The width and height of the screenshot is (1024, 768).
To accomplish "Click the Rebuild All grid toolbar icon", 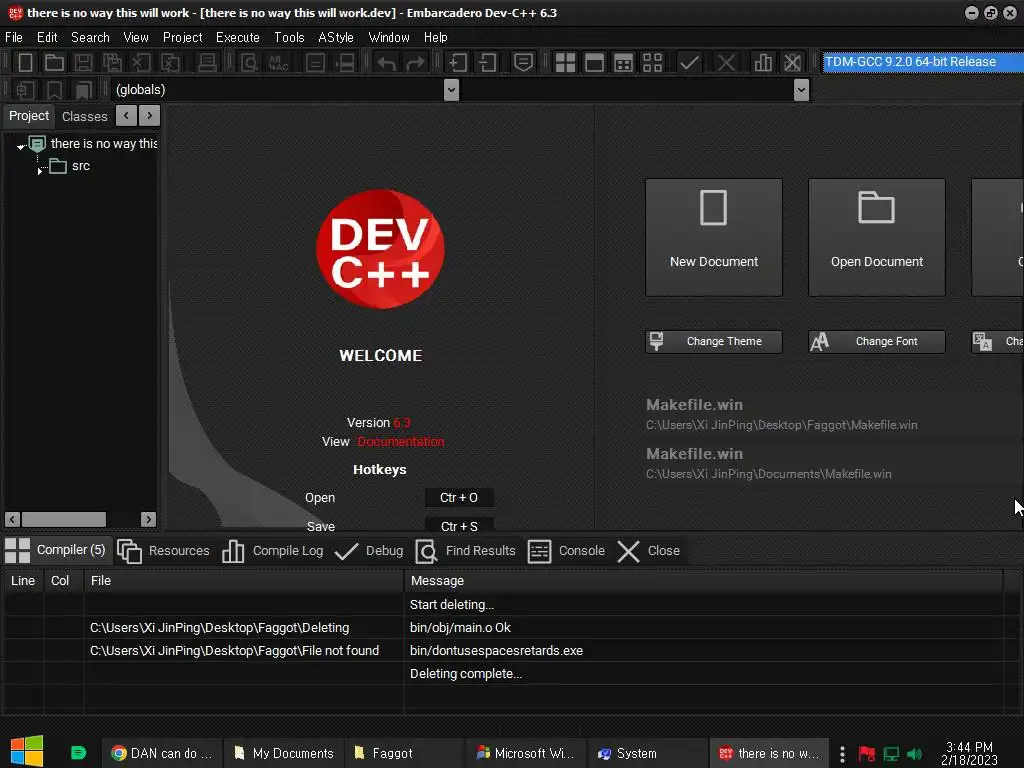I will 652,63.
